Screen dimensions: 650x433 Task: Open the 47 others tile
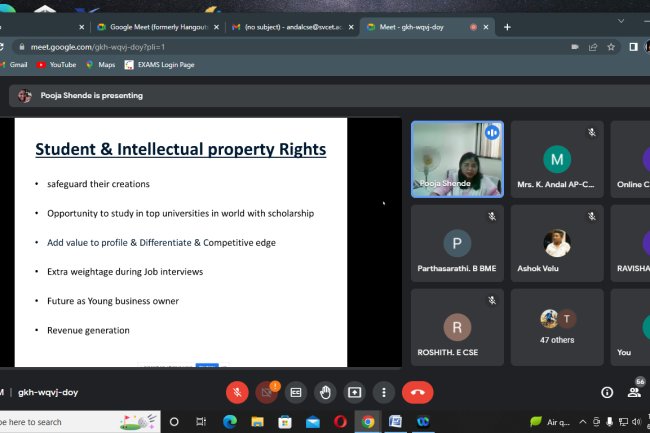point(557,327)
